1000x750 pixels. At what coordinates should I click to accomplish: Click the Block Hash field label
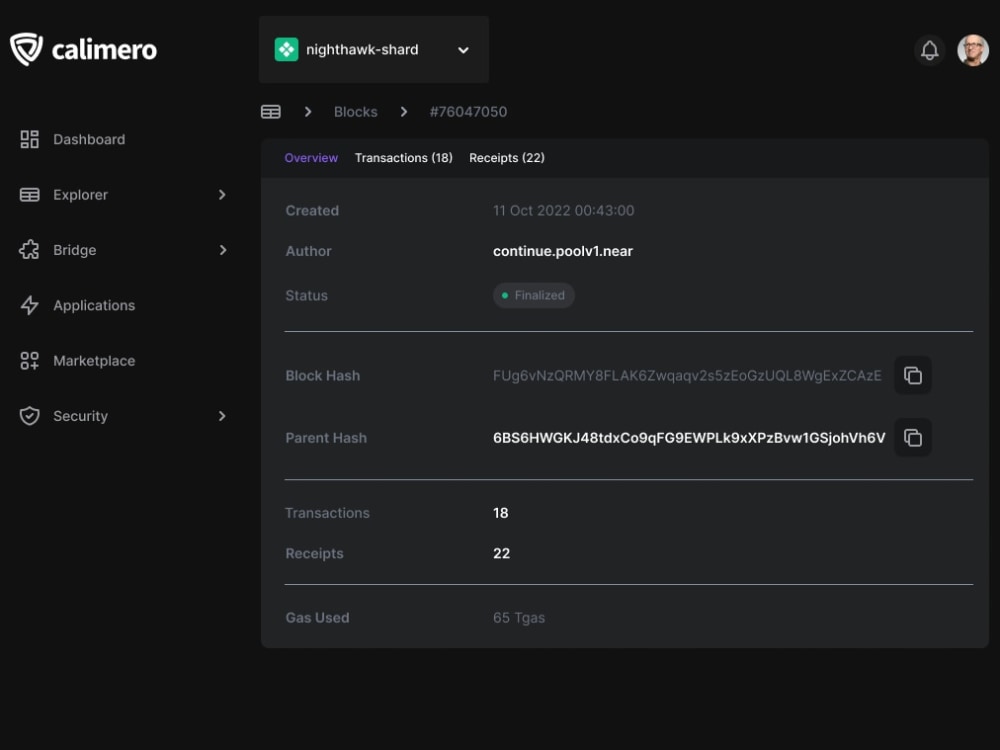[323, 376]
